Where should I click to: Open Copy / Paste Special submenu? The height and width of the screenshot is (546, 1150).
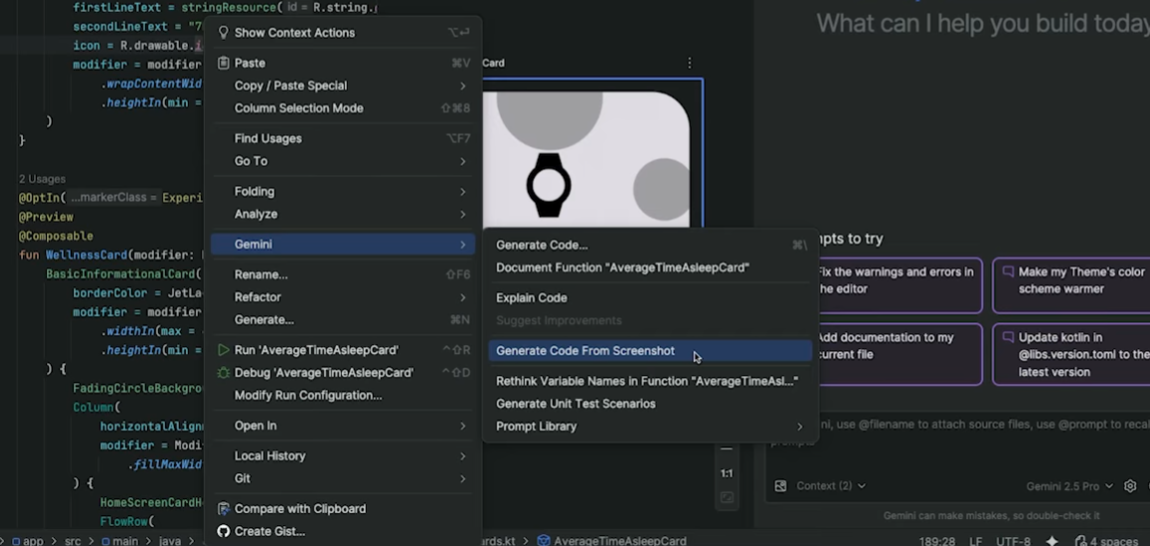pos(343,86)
